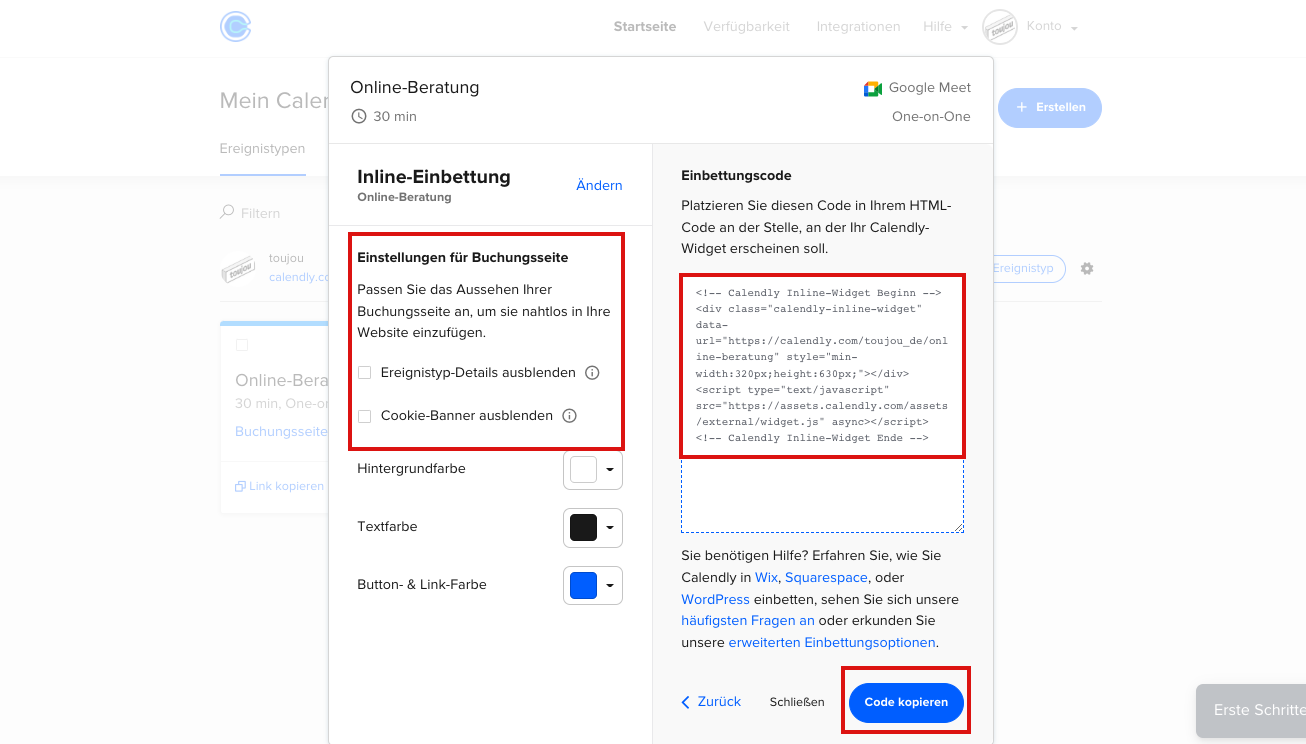
Task: Select the Online-Beratung event card checkbox
Action: (241, 345)
